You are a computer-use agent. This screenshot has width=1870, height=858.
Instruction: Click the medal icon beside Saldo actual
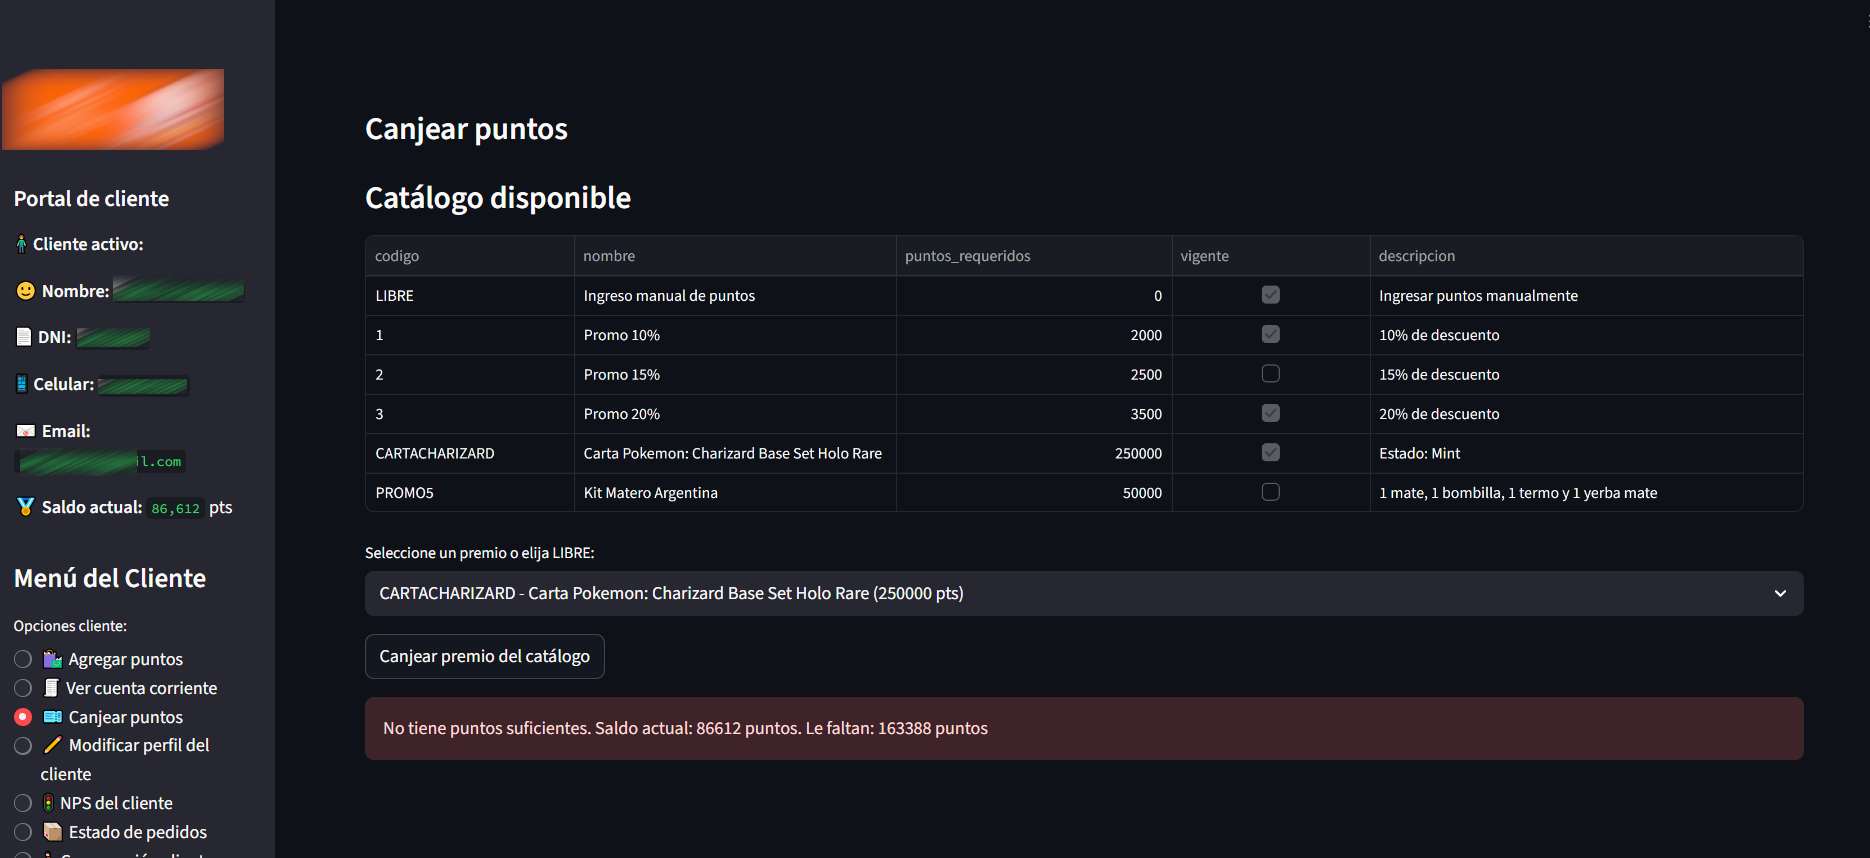pos(25,507)
